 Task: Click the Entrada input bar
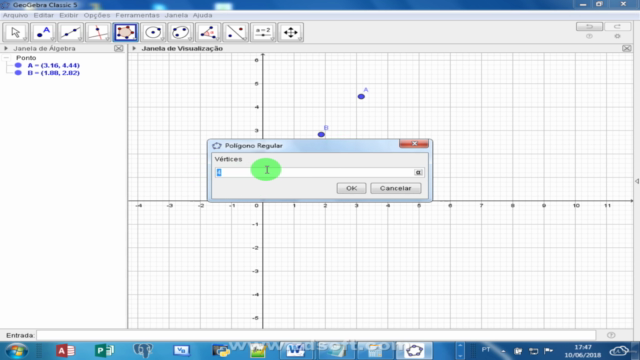click(316, 335)
